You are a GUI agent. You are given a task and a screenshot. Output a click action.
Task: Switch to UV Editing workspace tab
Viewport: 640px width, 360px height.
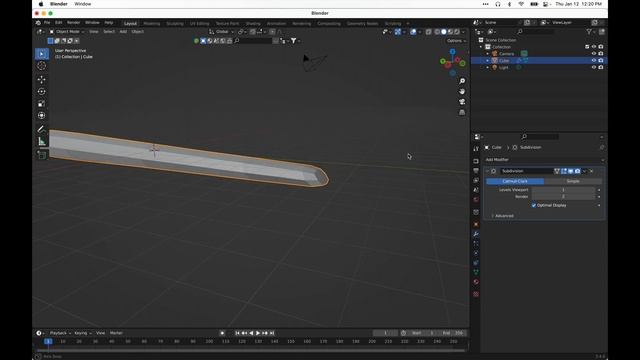(x=200, y=24)
